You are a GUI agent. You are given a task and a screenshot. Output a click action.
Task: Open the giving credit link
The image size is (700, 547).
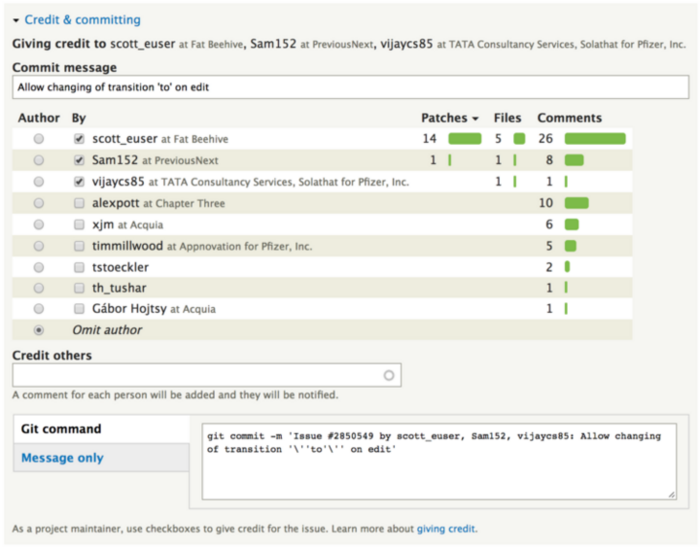click(445, 528)
